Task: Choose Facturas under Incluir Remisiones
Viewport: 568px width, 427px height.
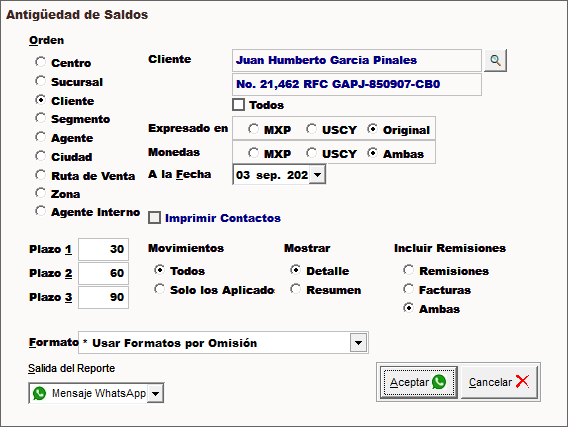Action: pyautogui.click(x=409, y=289)
